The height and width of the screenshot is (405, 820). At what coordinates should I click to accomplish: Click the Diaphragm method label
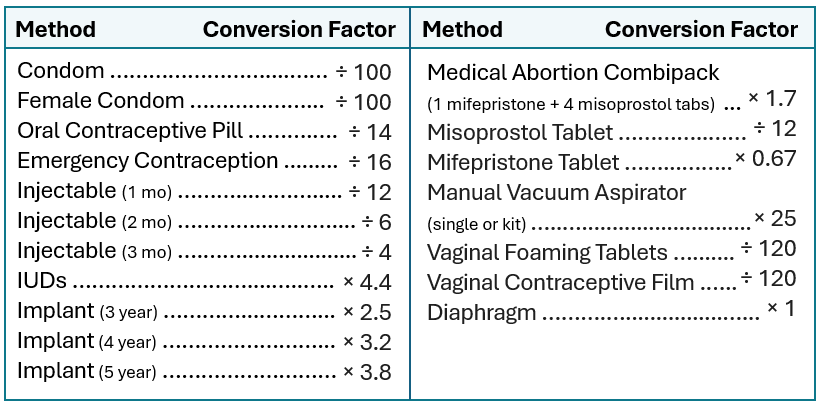482,313
